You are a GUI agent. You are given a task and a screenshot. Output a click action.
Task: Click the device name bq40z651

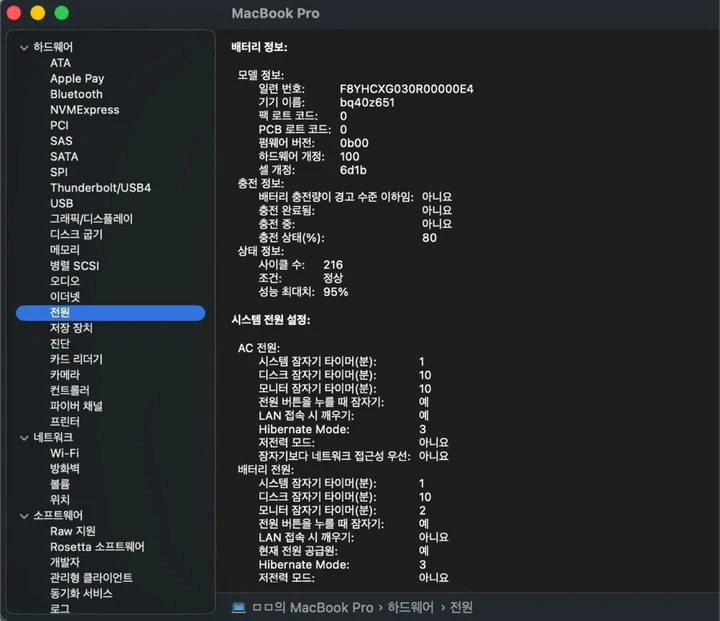(x=367, y=102)
